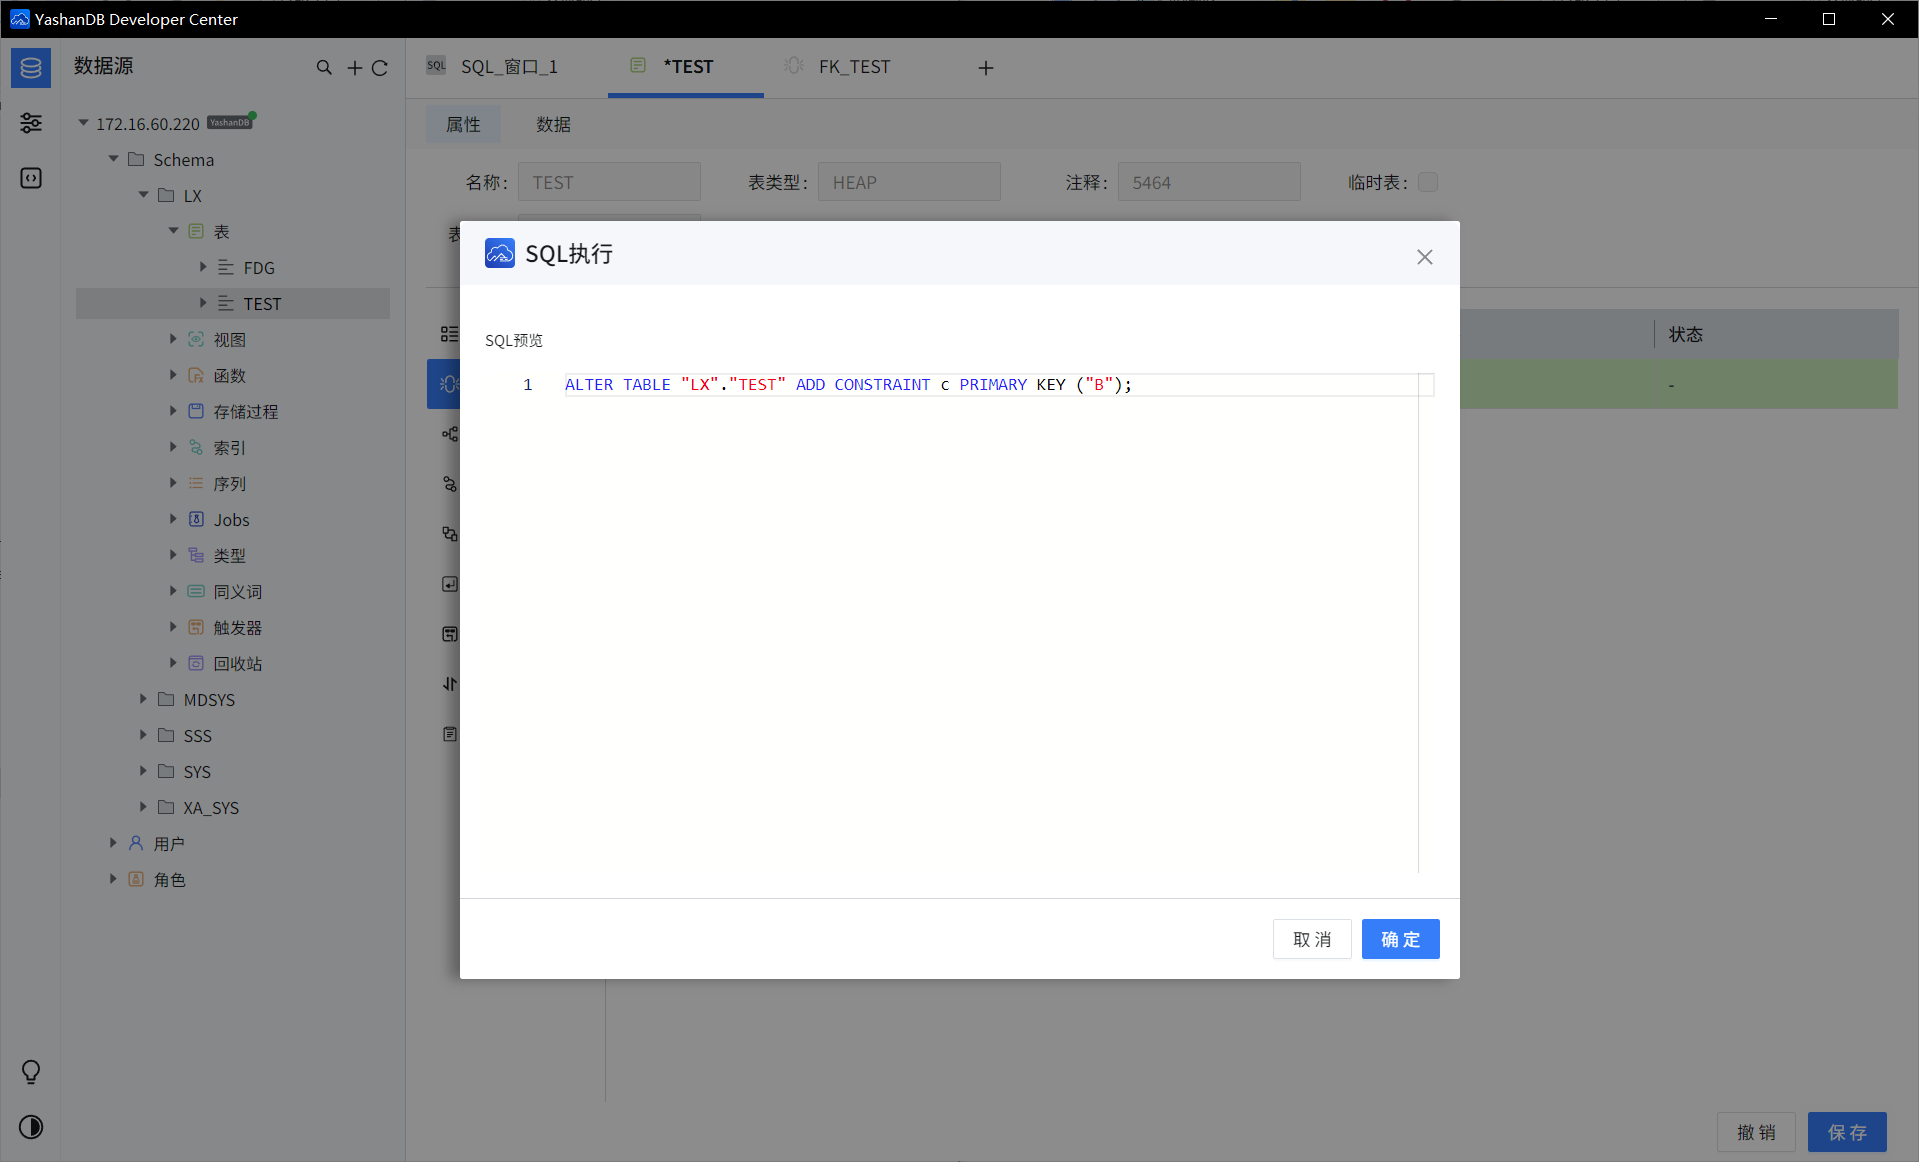Image resolution: width=1919 pixels, height=1162 pixels.
Task: Switch to the SQL_窗口_1 tab
Action: [508, 67]
